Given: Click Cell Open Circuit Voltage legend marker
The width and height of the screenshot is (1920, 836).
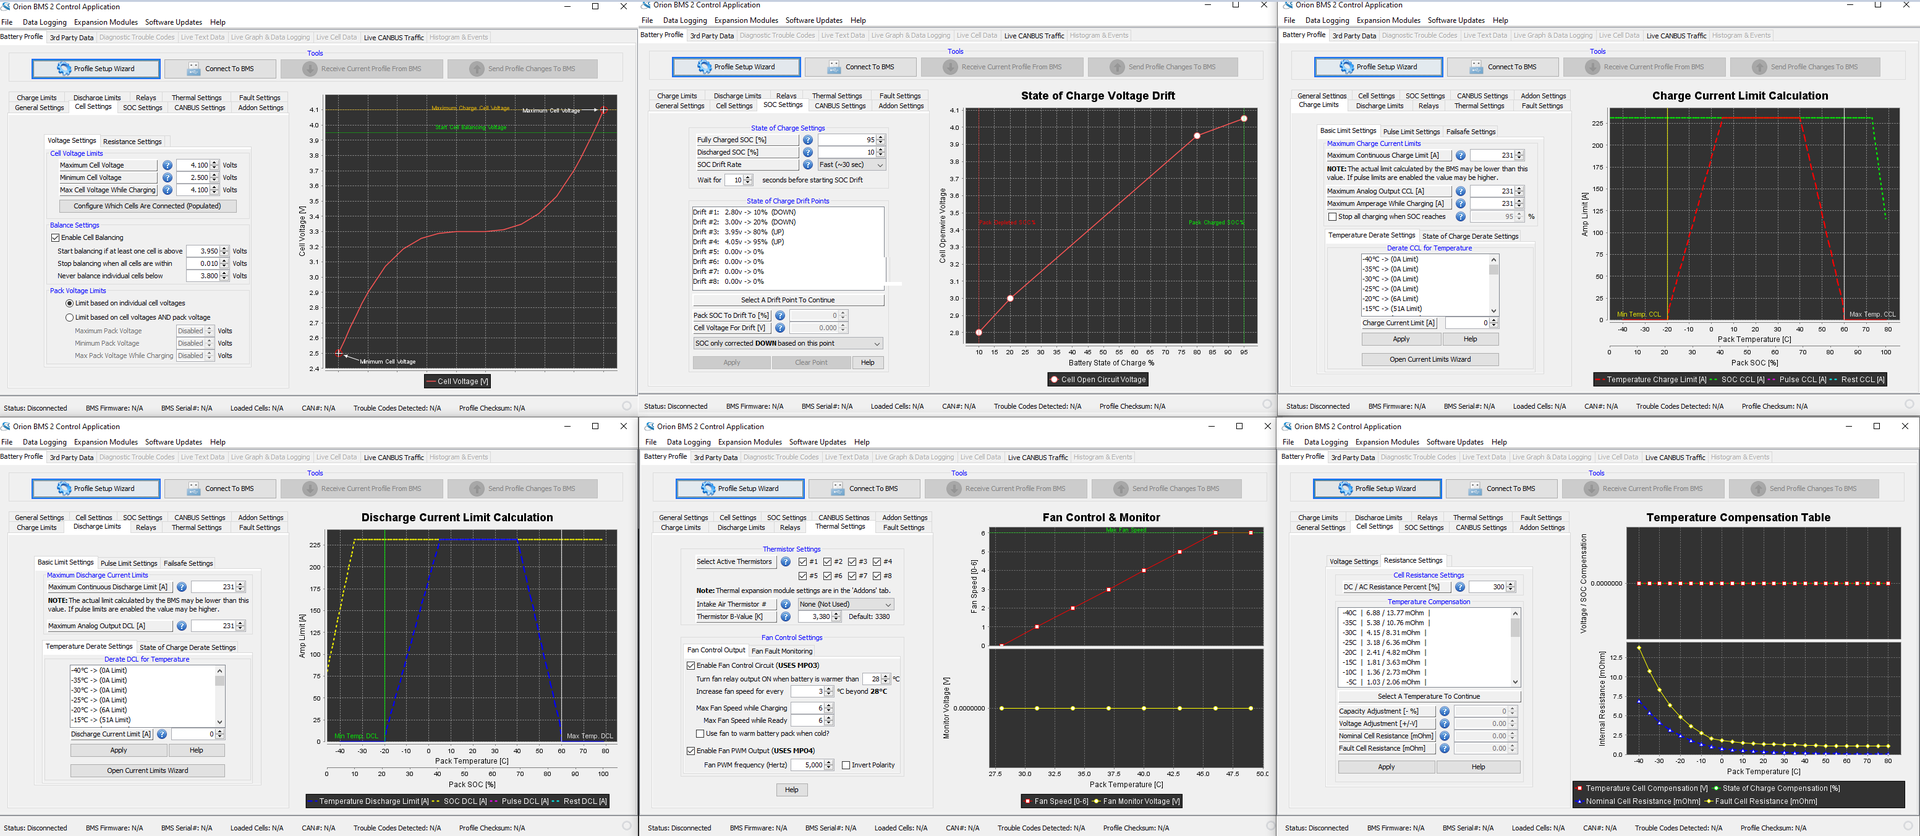Looking at the screenshot, I should pos(1054,379).
